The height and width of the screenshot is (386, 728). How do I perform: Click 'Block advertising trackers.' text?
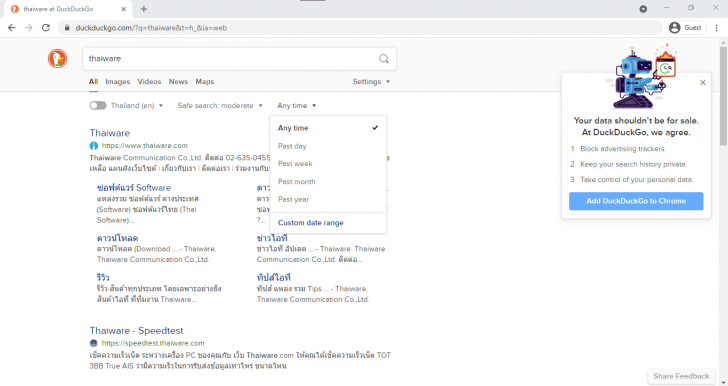tap(623, 149)
